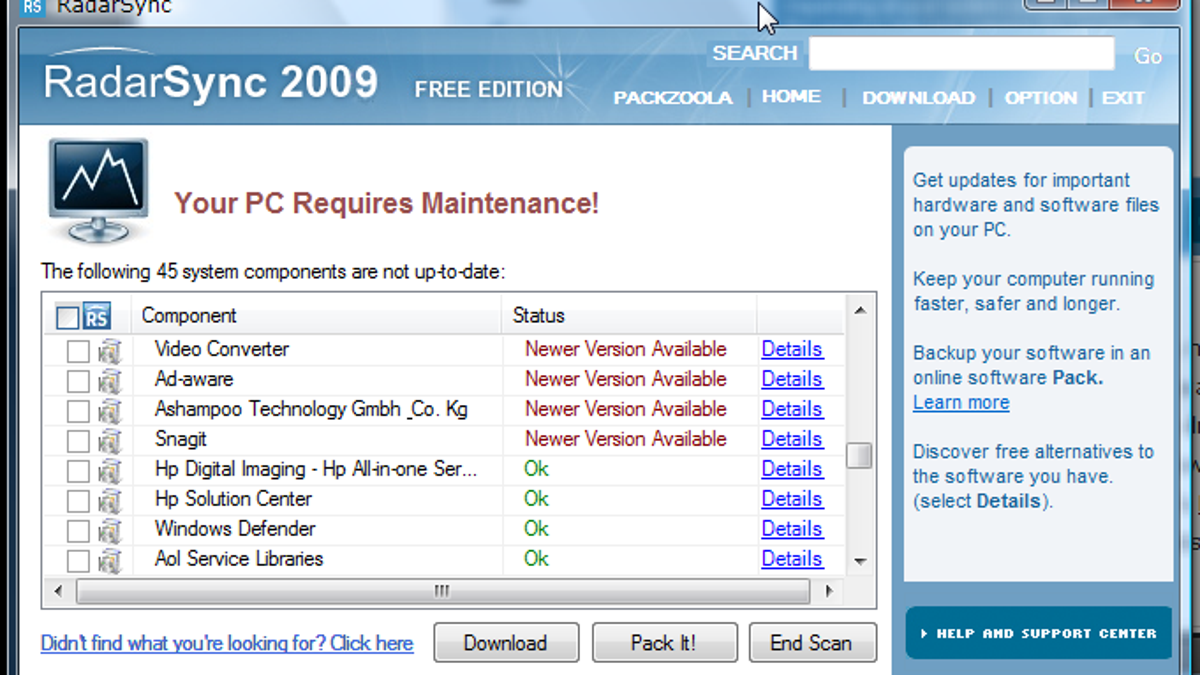Open Help and Support Center
Screen dimensions: 1200x675
[1039, 633]
